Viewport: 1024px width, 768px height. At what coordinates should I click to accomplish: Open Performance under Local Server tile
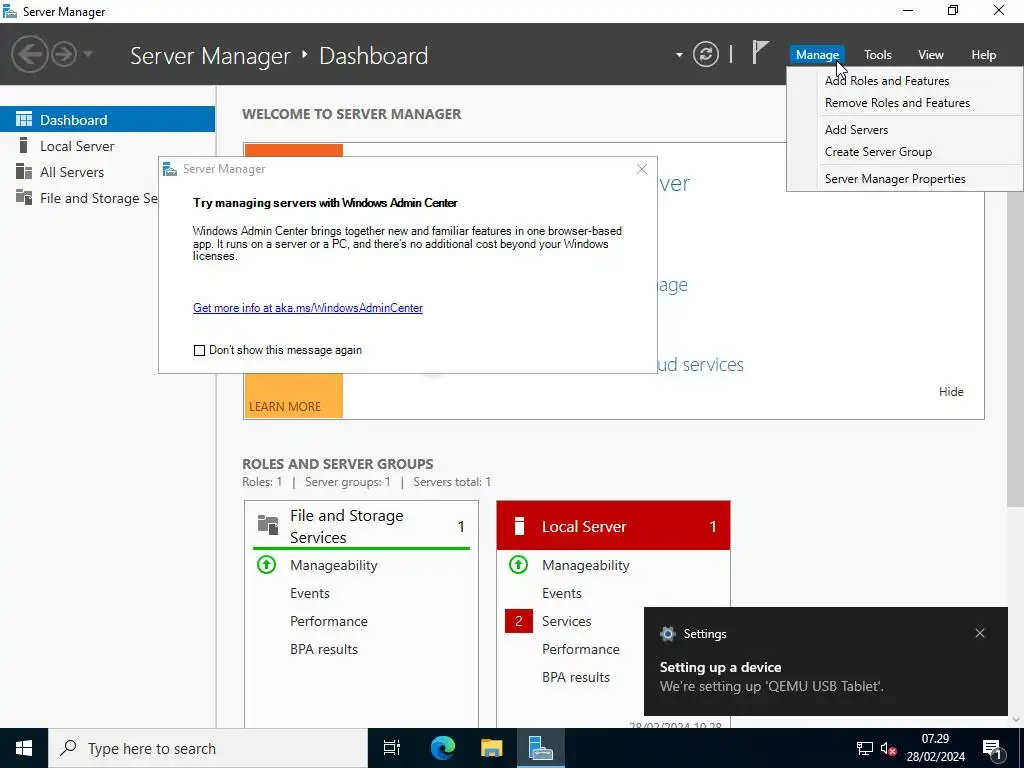pos(581,649)
